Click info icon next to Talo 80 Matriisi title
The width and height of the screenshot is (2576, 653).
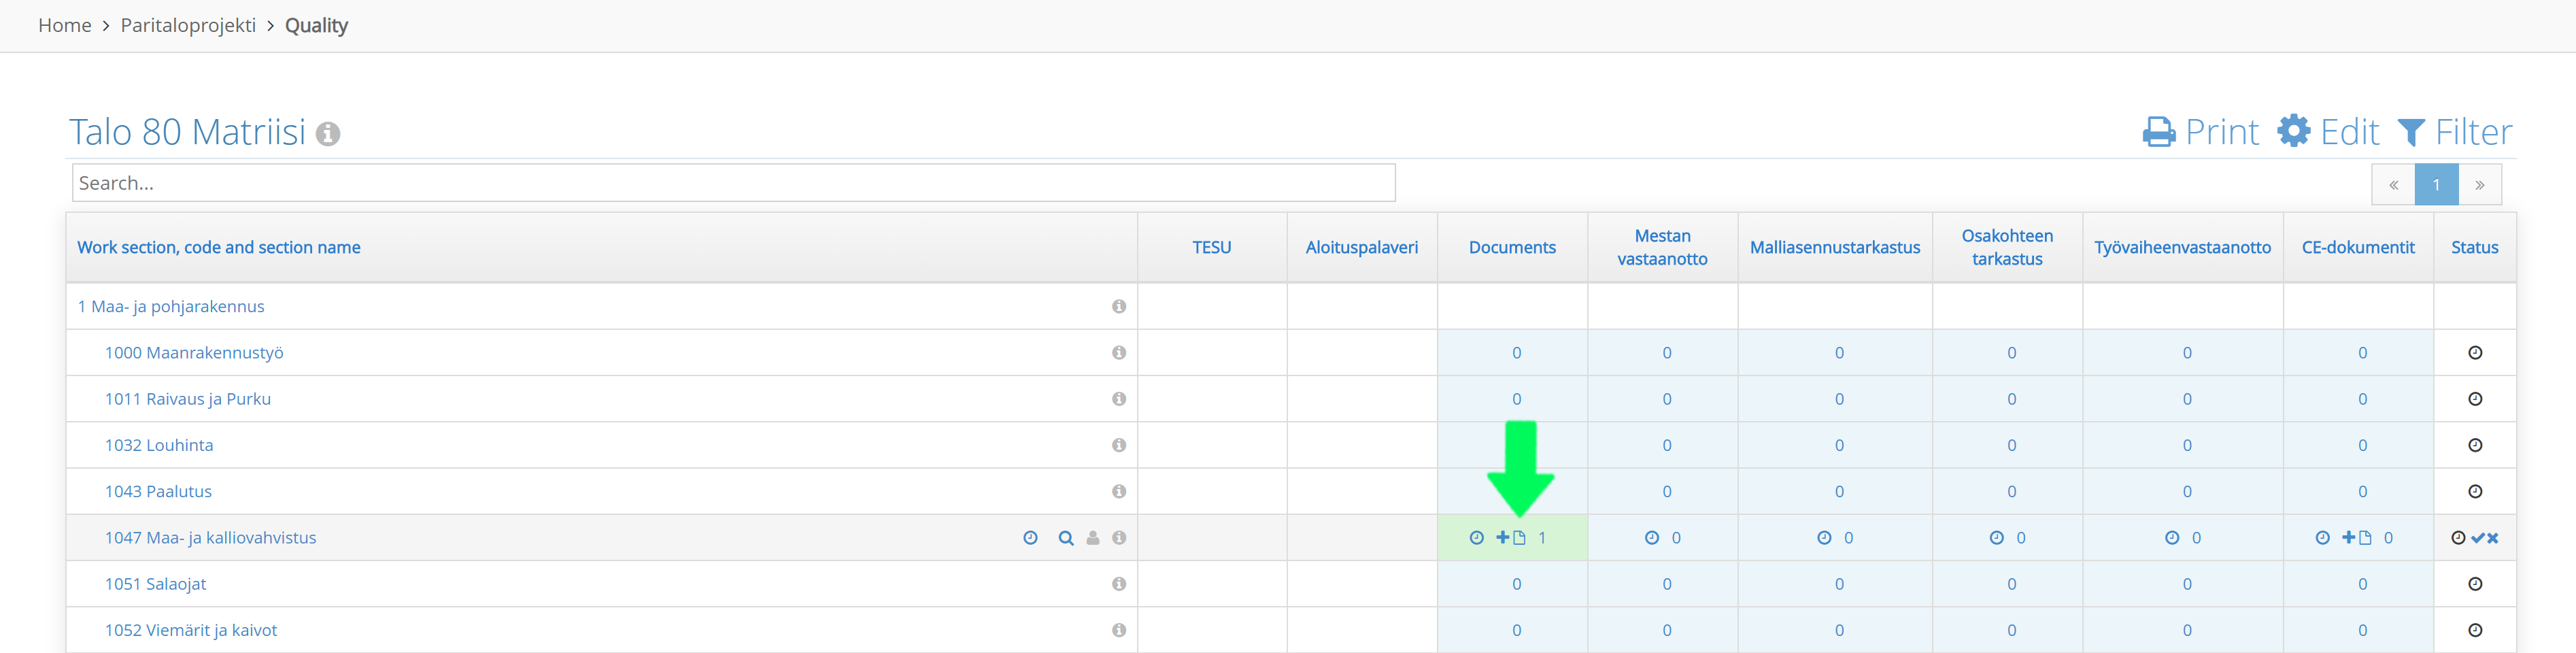pyautogui.click(x=328, y=134)
